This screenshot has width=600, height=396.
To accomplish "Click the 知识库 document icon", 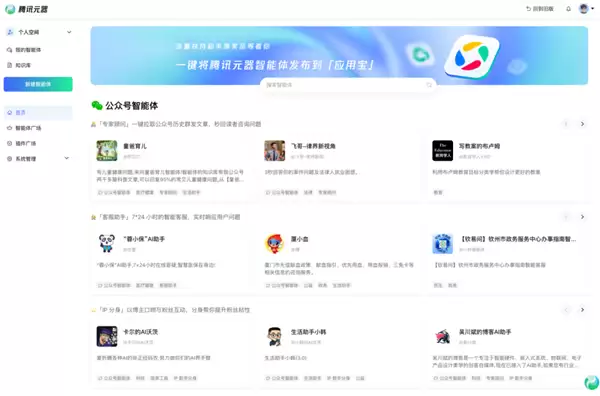I will (10, 65).
